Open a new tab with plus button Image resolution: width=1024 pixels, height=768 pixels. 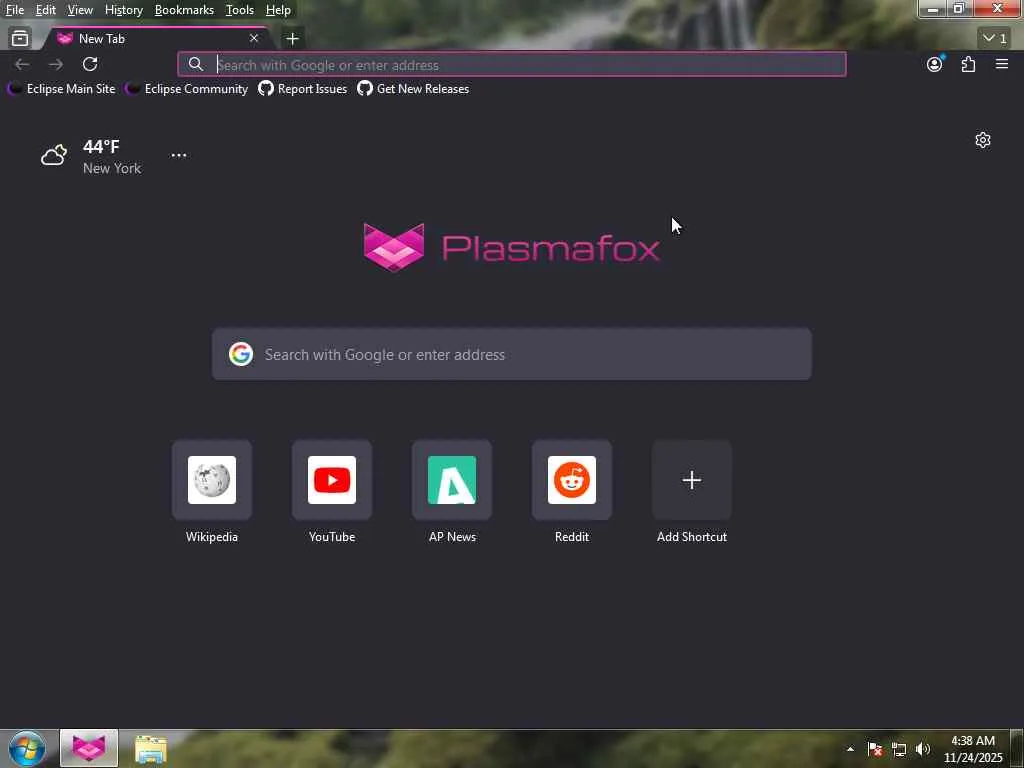tap(293, 39)
